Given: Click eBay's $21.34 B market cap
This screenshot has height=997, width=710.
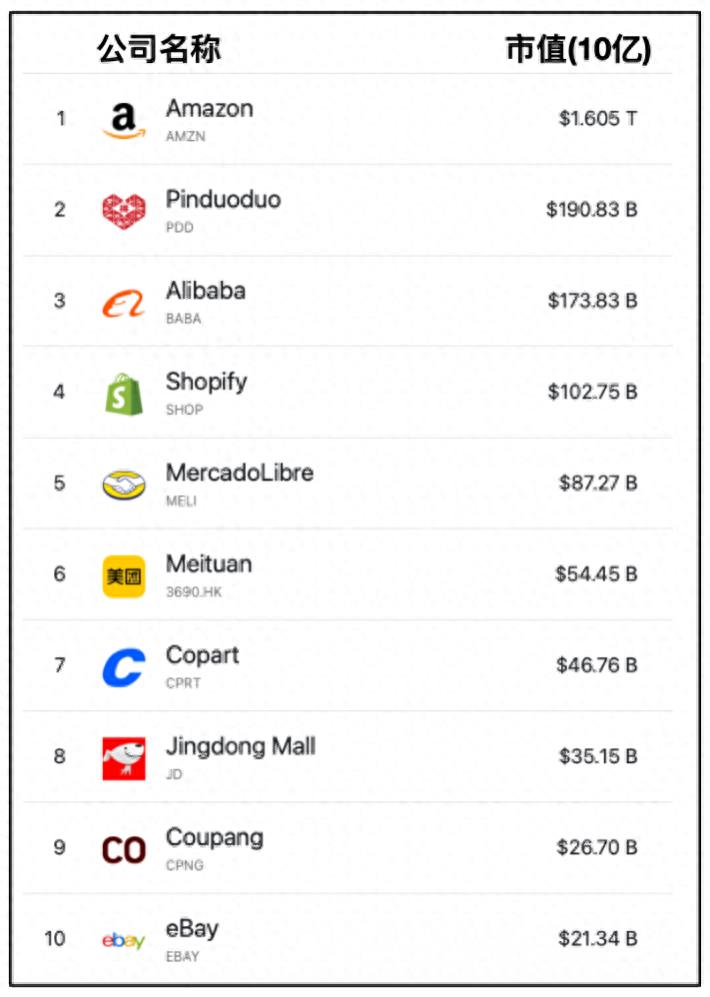Looking at the screenshot, I should coord(597,939).
